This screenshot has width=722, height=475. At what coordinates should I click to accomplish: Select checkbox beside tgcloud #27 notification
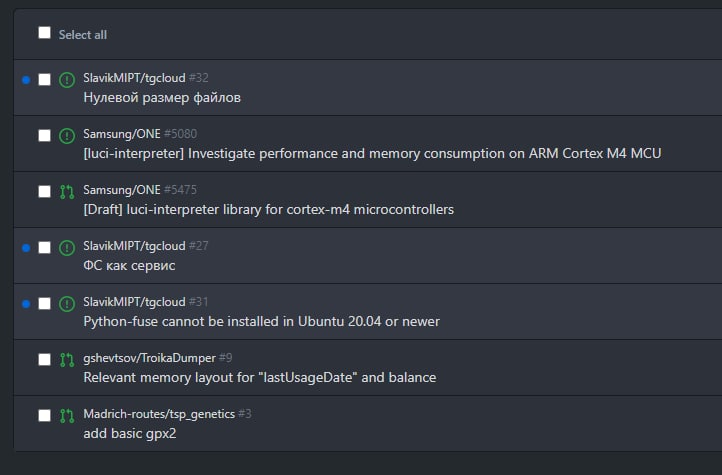(x=44, y=247)
